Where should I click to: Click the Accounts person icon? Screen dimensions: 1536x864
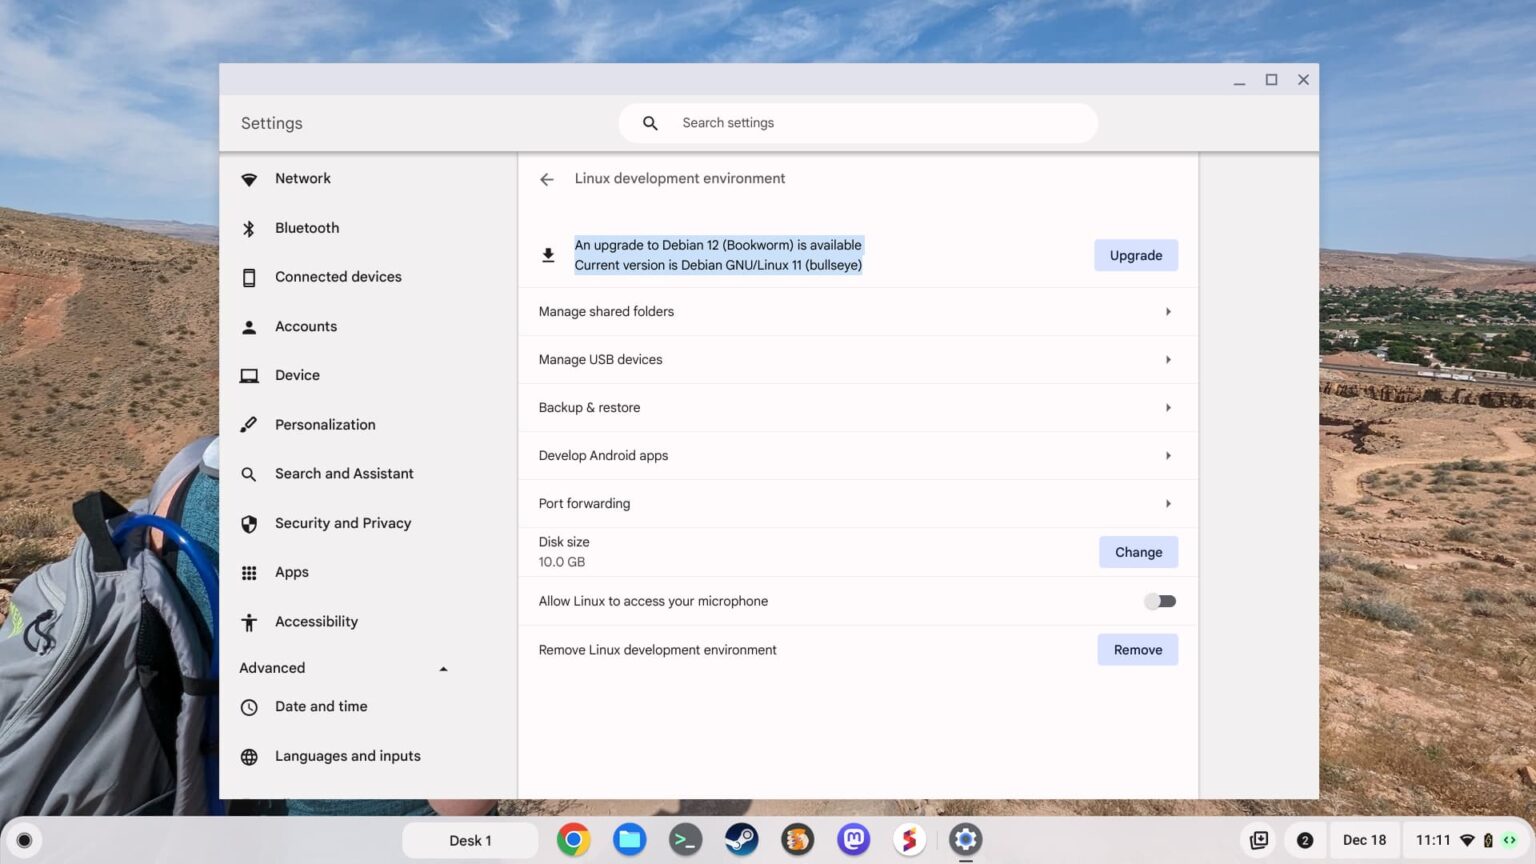click(x=249, y=327)
